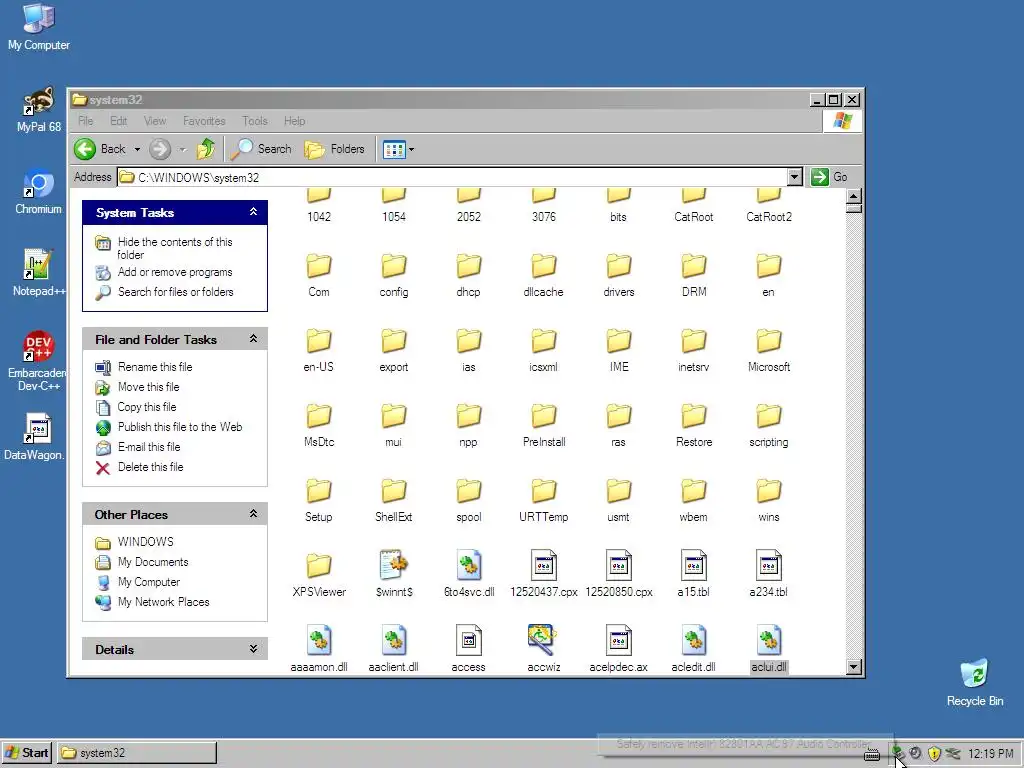Click the green Back arrow icon

(85, 149)
